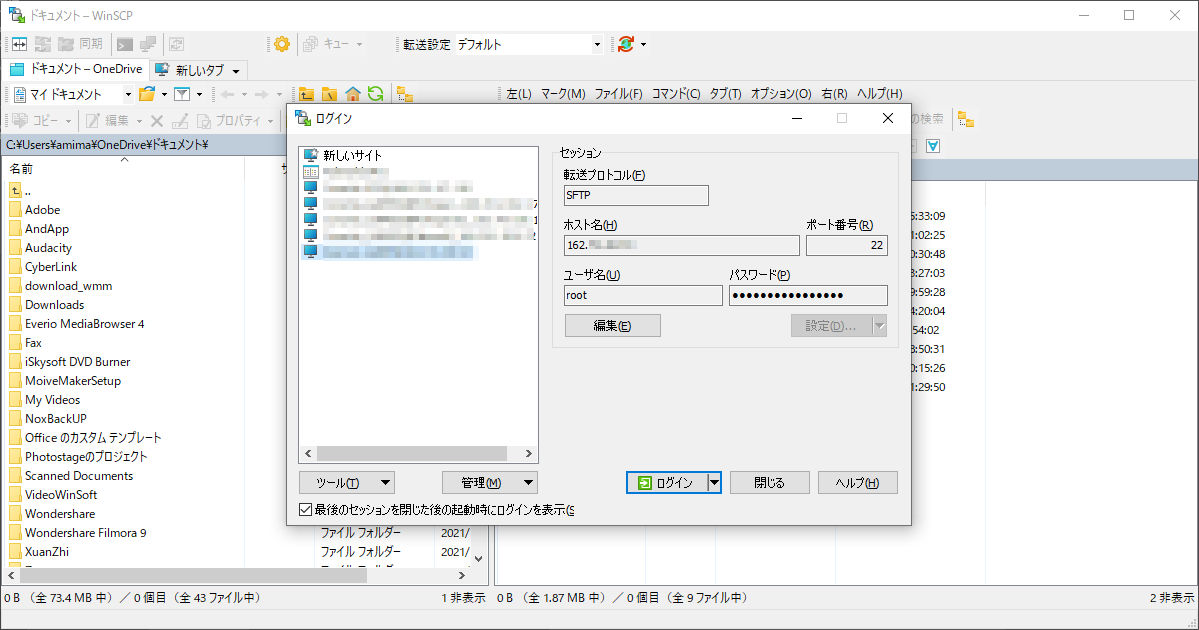Select 新しいサイト in the site list
The image size is (1199, 630).
(352, 156)
